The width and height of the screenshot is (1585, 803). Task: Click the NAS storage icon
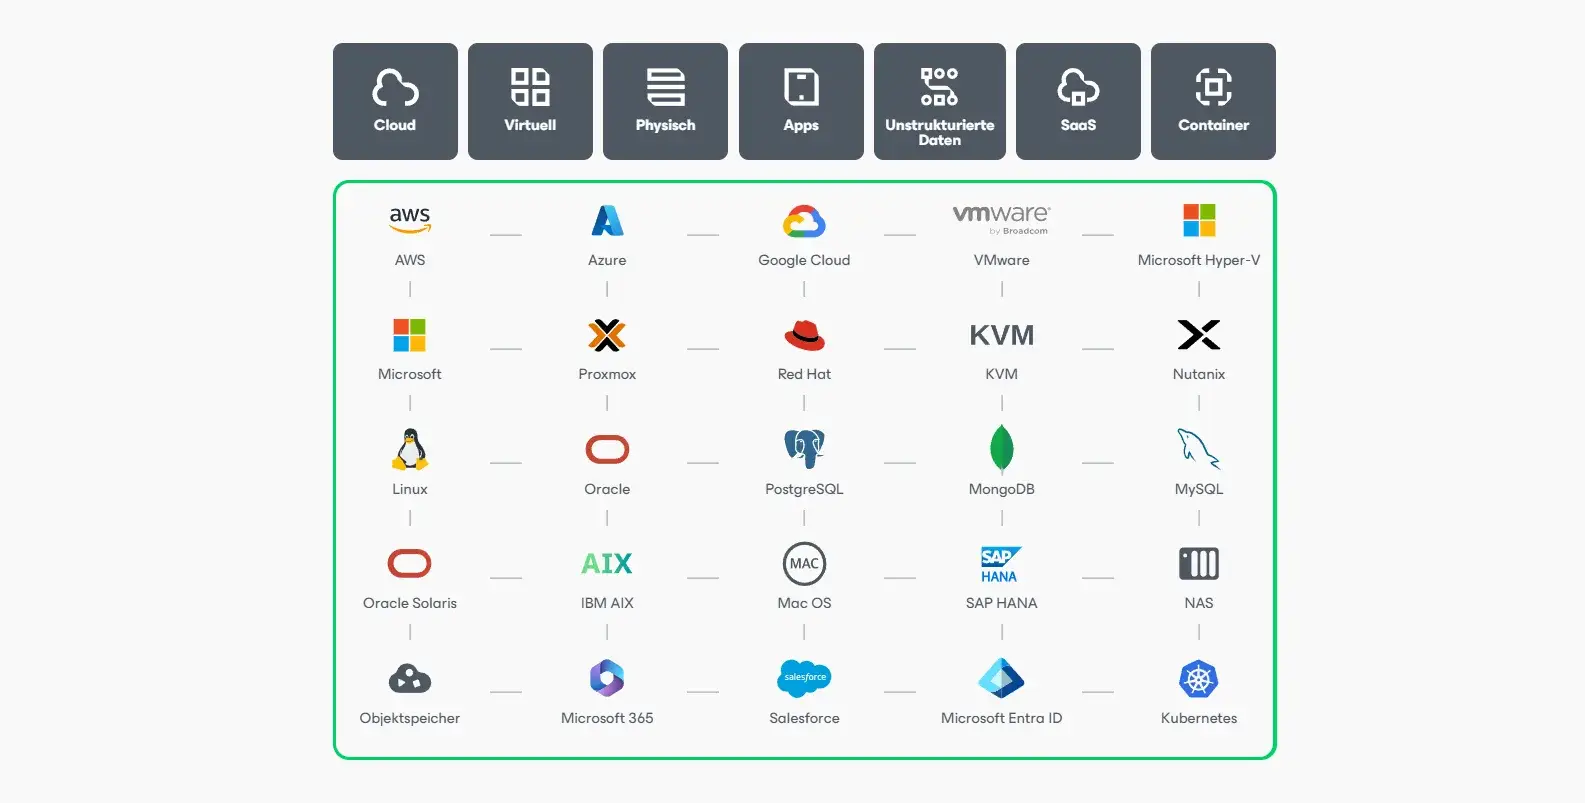[1199, 564]
